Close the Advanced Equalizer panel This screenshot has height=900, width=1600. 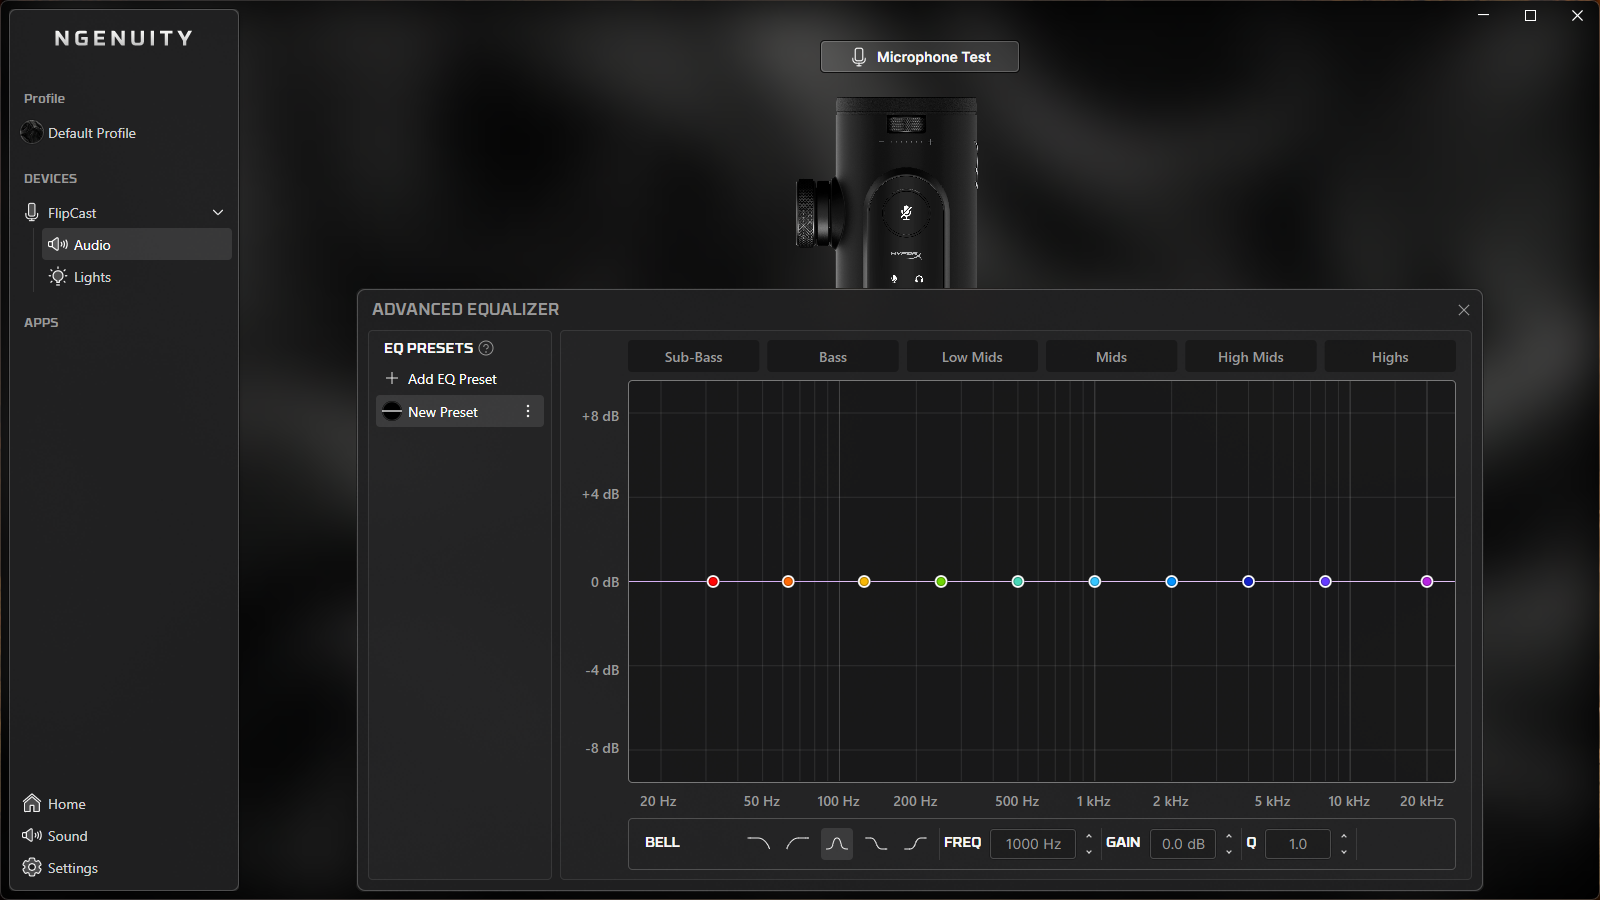tap(1464, 310)
